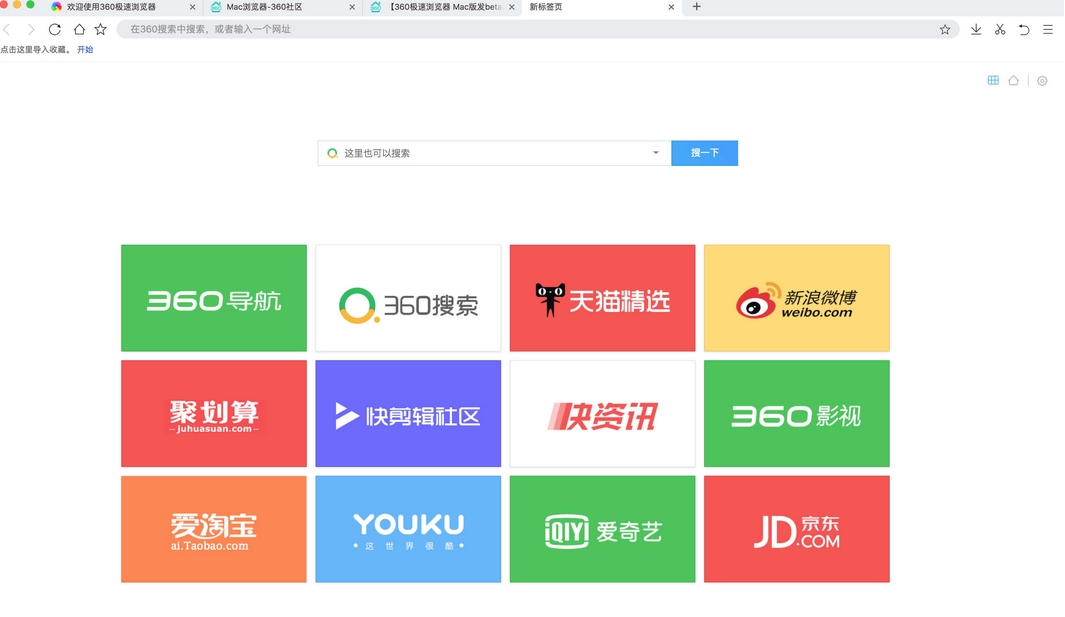The height and width of the screenshot is (617, 1065).
Task: Click the 搜一下 search button
Action: pos(704,153)
